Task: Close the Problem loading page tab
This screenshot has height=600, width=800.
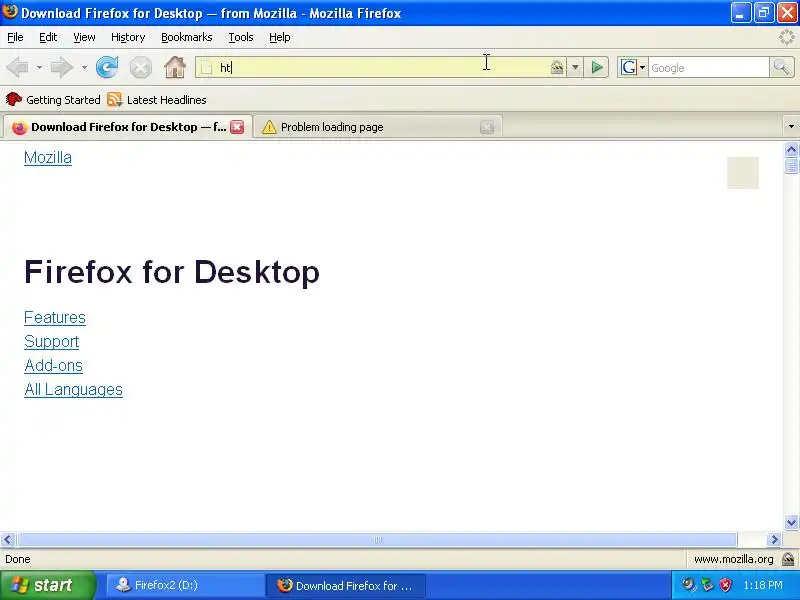Action: 487,127
